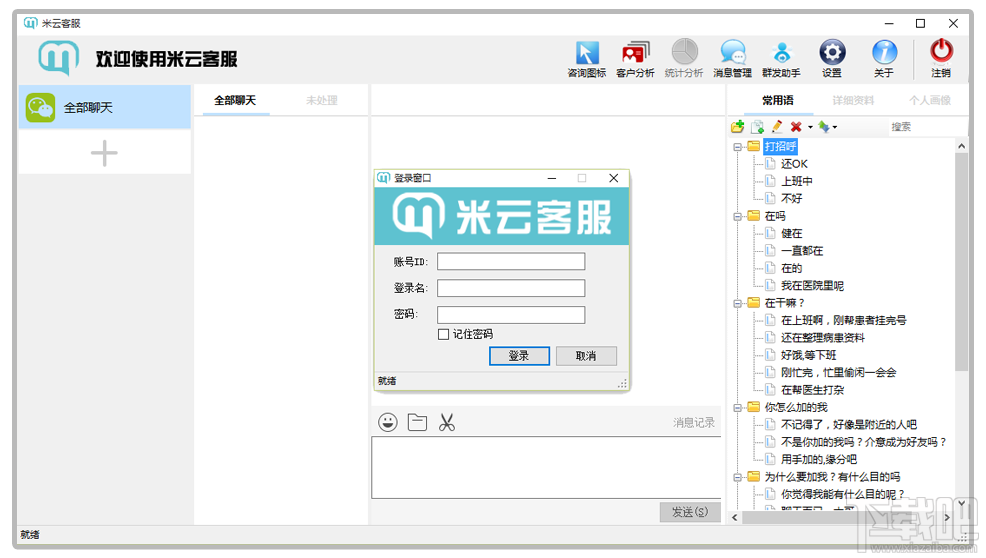Click the import/export arrows icon
986x558 pixels.
click(x=824, y=126)
